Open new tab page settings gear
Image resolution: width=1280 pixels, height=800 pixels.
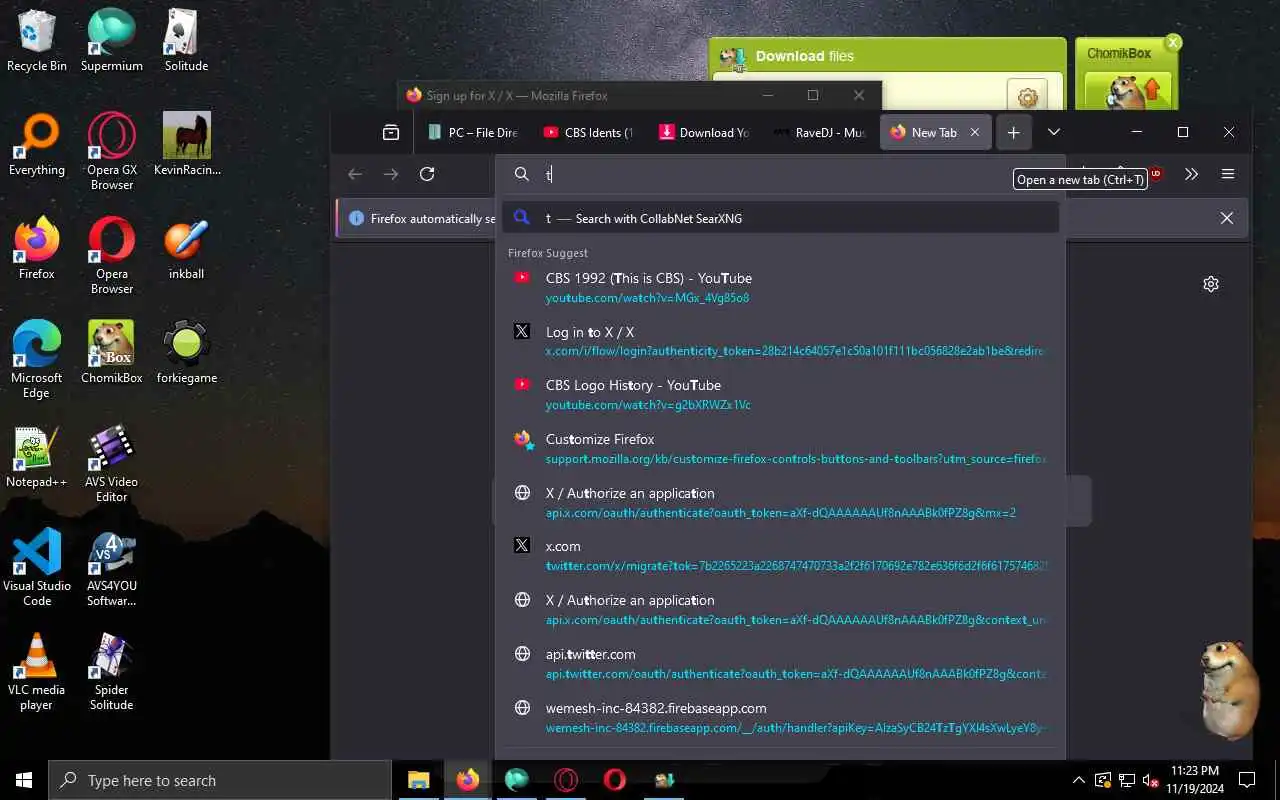(1211, 284)
